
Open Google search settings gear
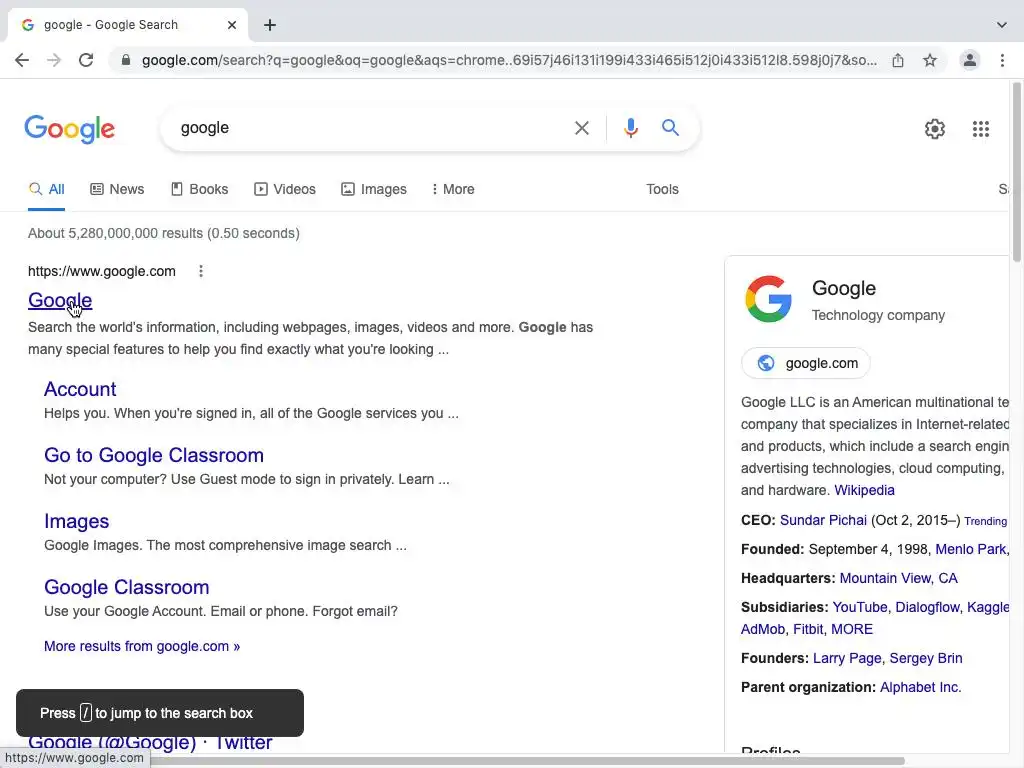pos(935,129)
